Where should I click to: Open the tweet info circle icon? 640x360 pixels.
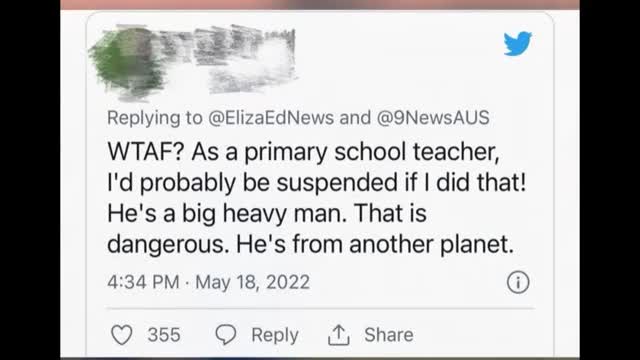coord(518,282)
